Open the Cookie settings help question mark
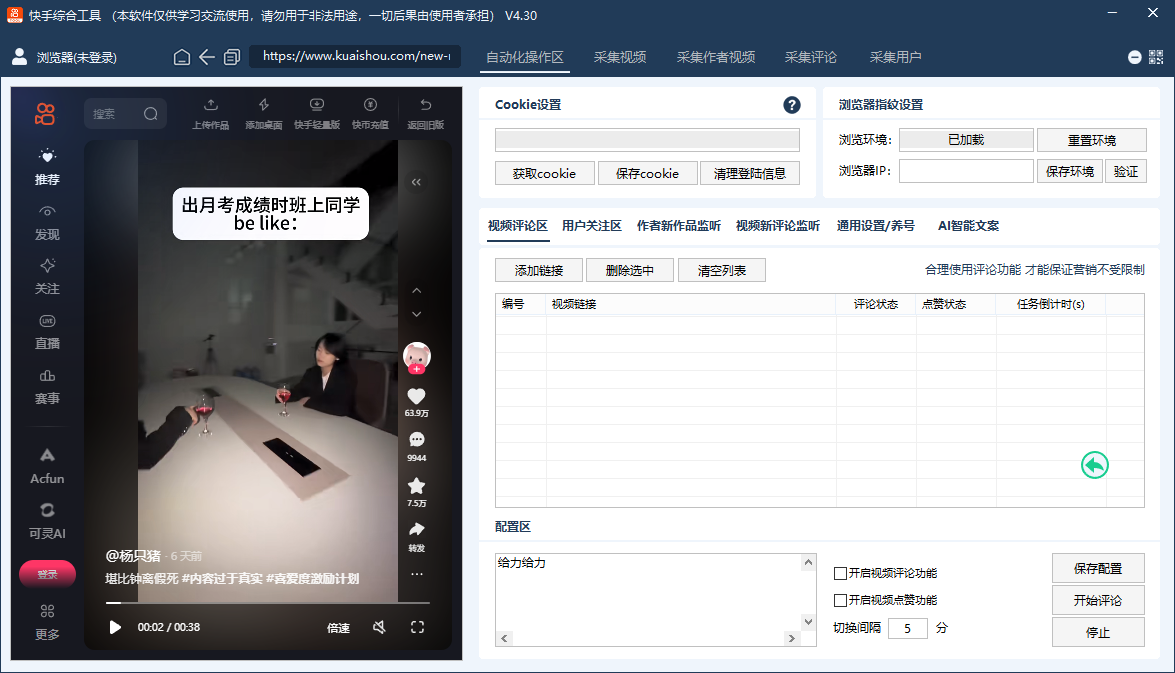 pyautogui.click(x=791, y=105)
